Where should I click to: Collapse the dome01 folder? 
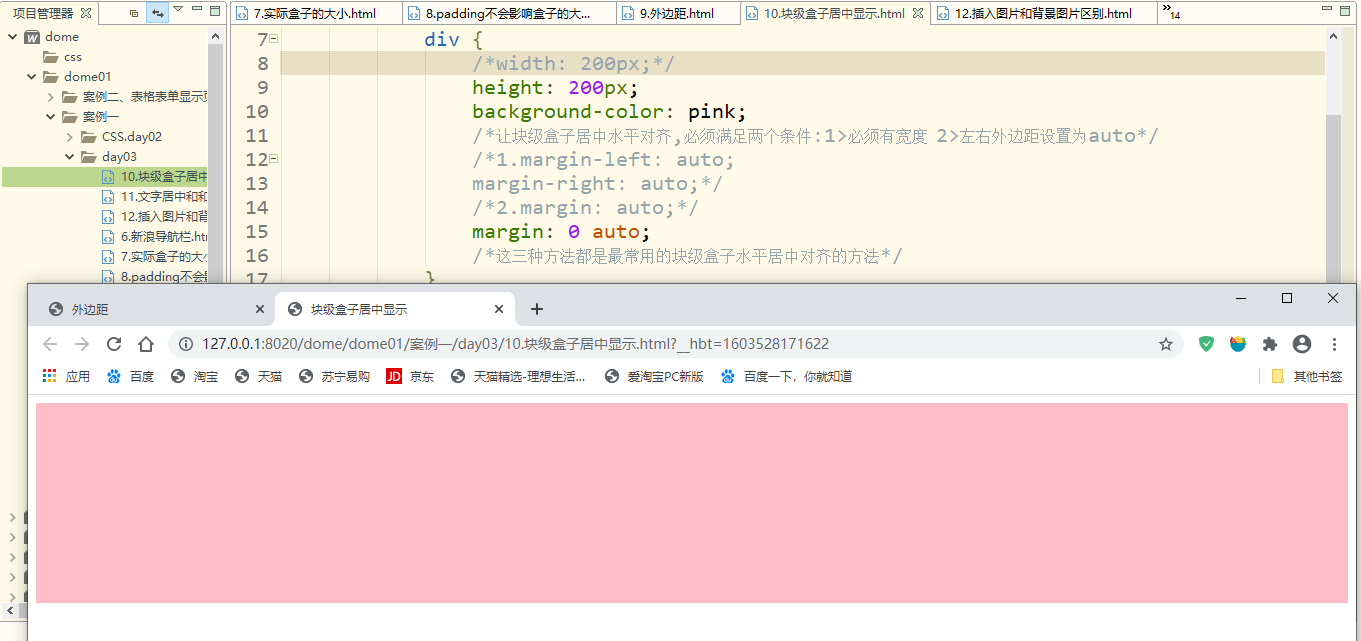(x=31, y=77)
